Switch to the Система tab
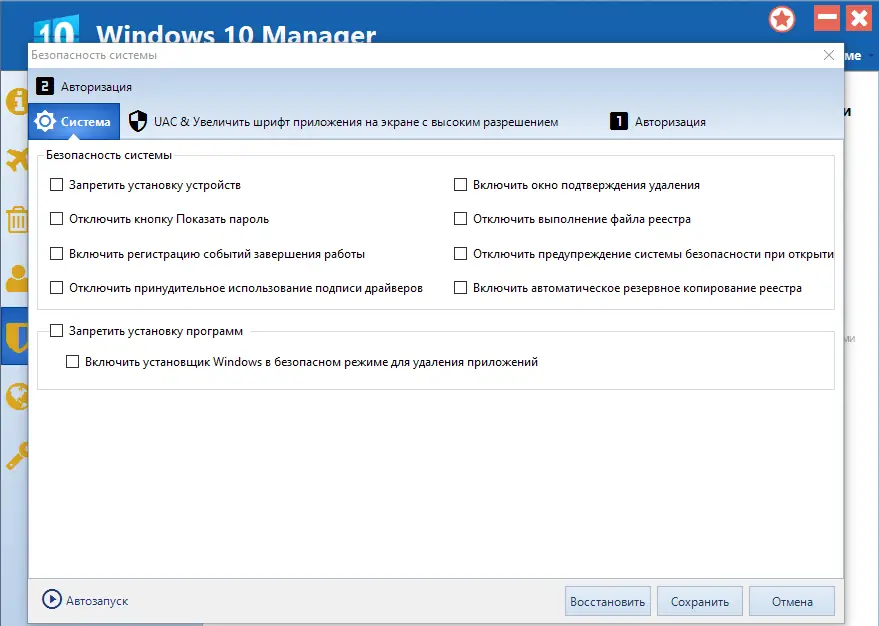 coord(74,121)
